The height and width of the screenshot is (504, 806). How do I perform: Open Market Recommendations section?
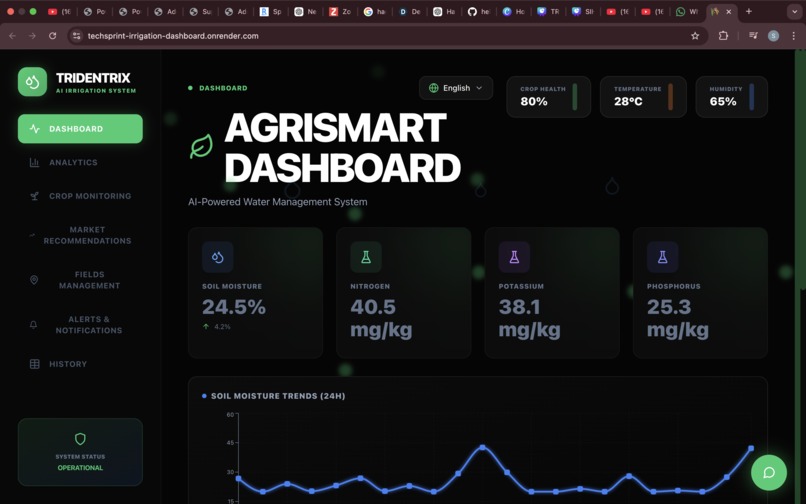click(80, 235)
